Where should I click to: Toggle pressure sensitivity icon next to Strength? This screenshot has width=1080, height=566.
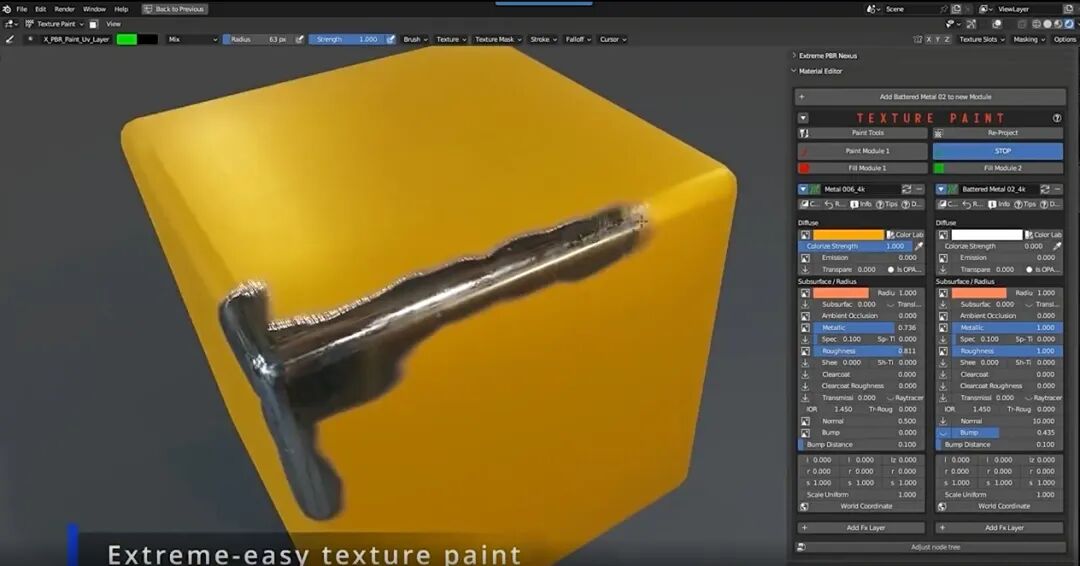click(391, 39)
